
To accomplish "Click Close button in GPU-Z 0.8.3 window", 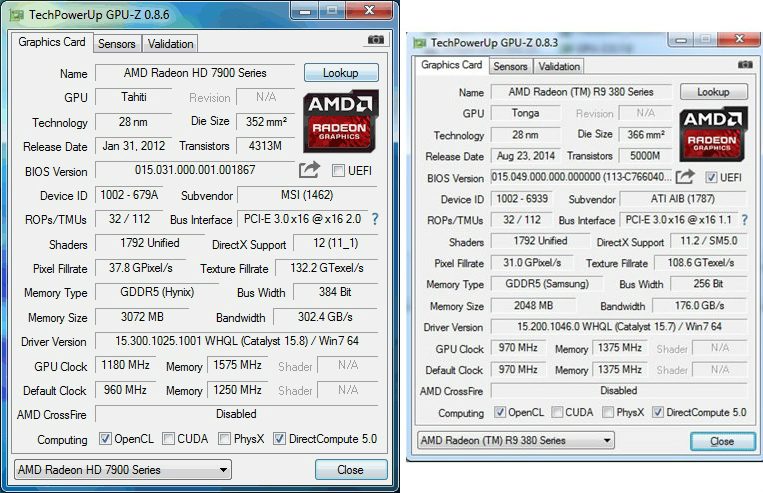I will click(723, 441).
